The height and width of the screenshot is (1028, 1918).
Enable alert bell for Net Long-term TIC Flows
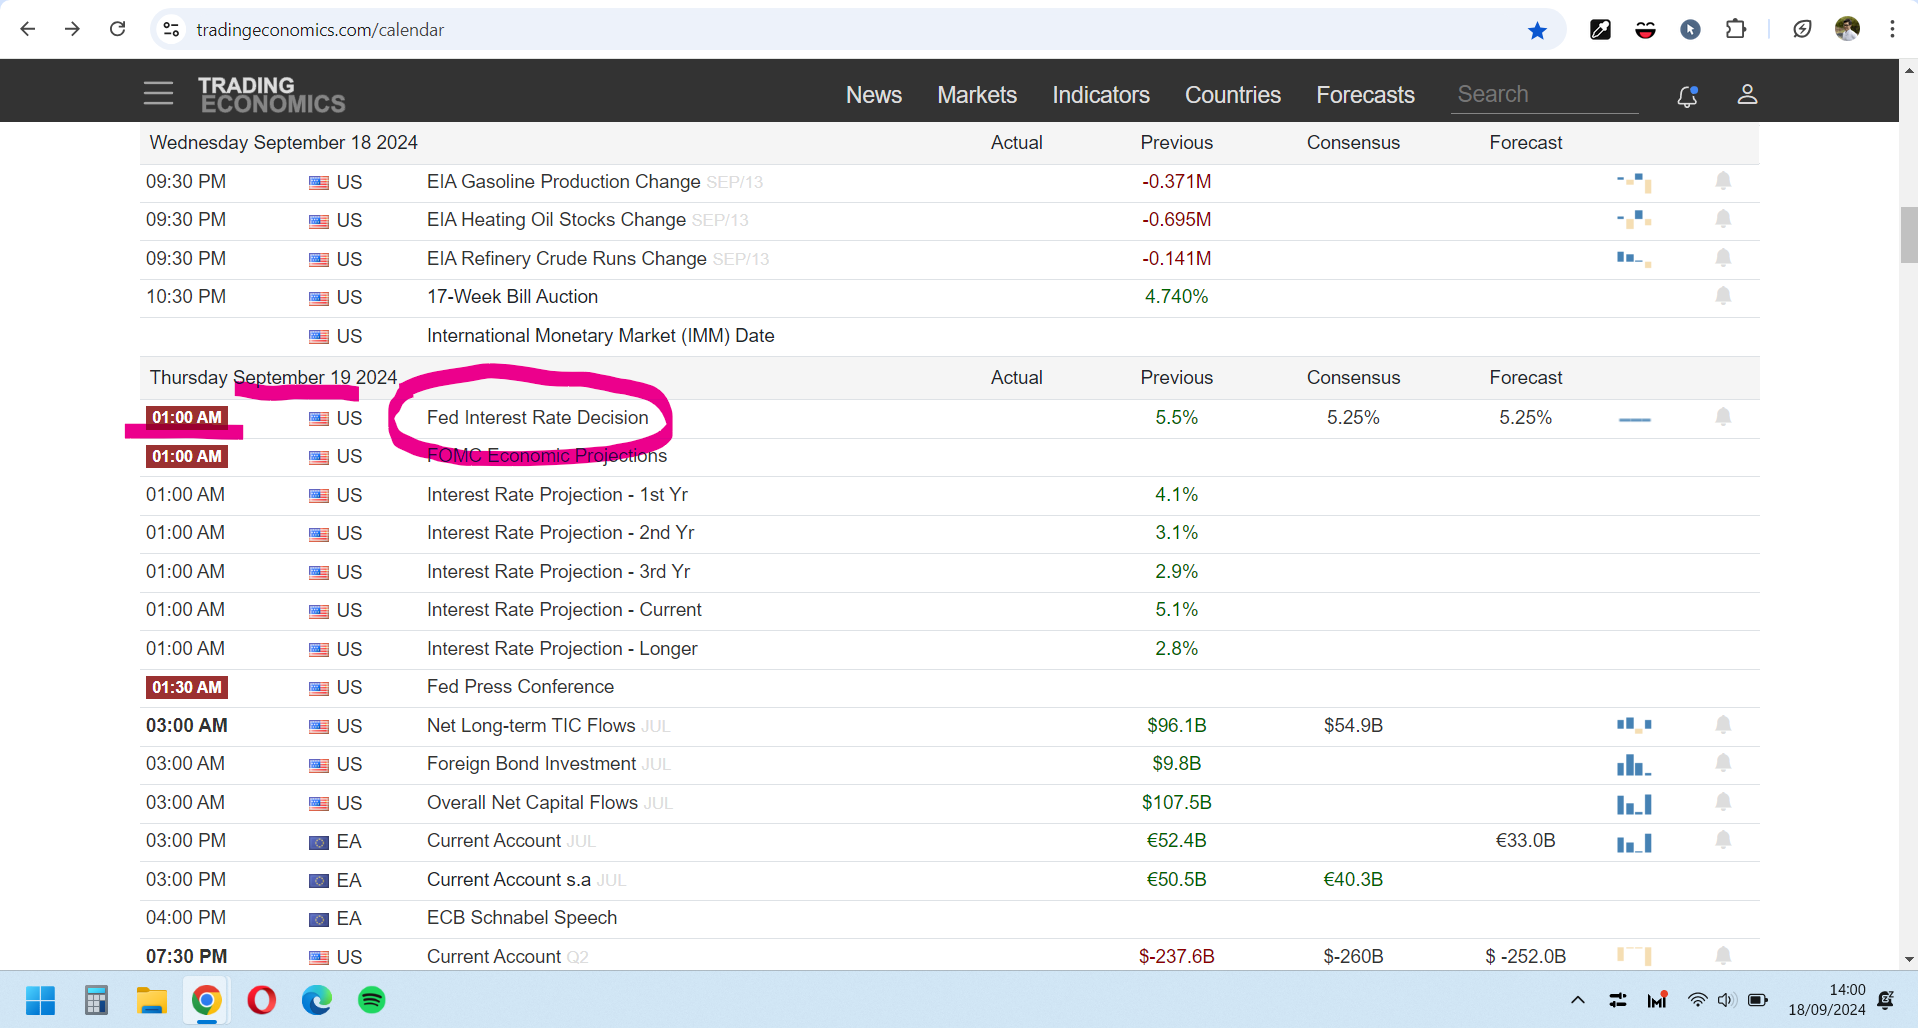click(x=1723, y=725)
